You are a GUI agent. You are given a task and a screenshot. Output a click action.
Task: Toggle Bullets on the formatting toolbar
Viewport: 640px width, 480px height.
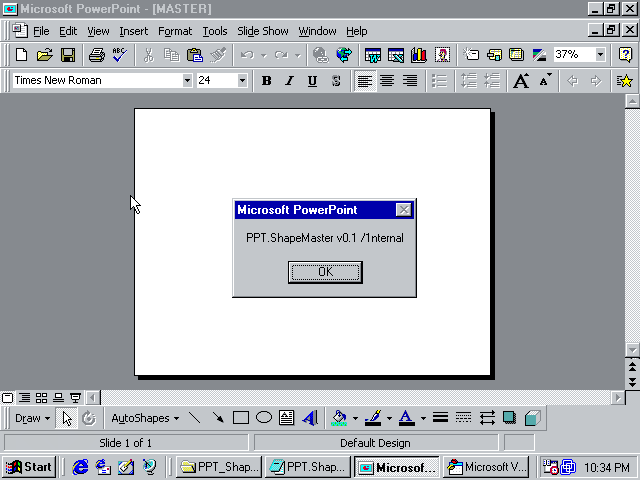pos(439,81)
